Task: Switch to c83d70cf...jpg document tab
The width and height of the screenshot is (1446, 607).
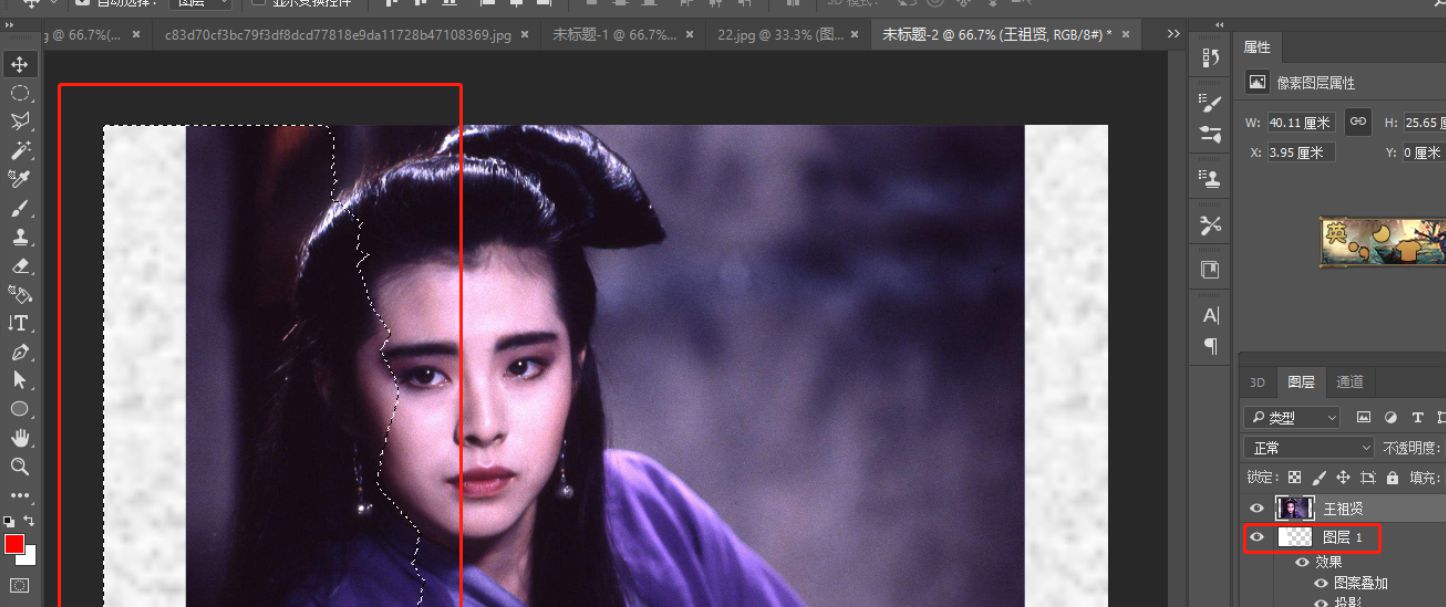Action: pos(338,34)
